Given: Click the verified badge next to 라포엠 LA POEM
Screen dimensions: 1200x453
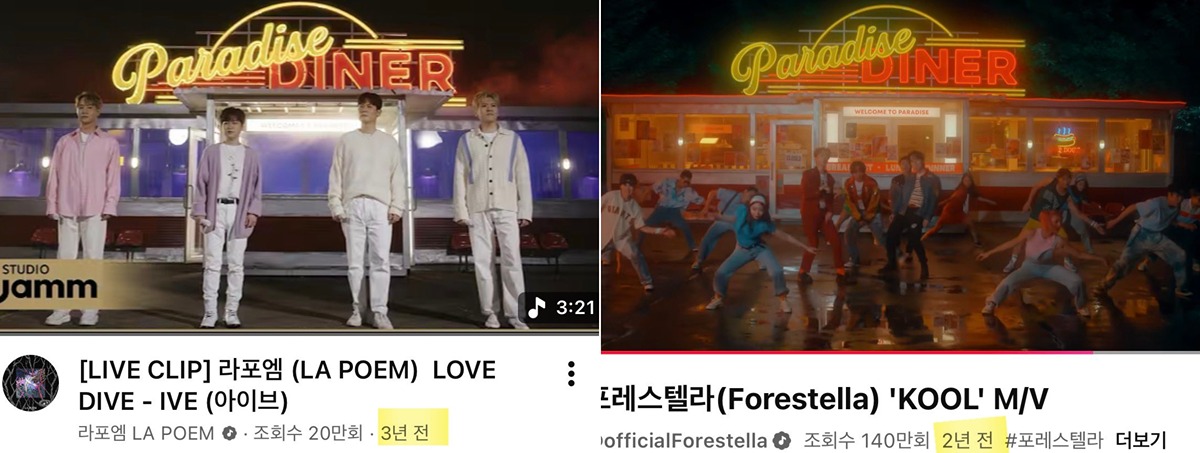Looking at the screenshot, I should [x=229, y=433].
